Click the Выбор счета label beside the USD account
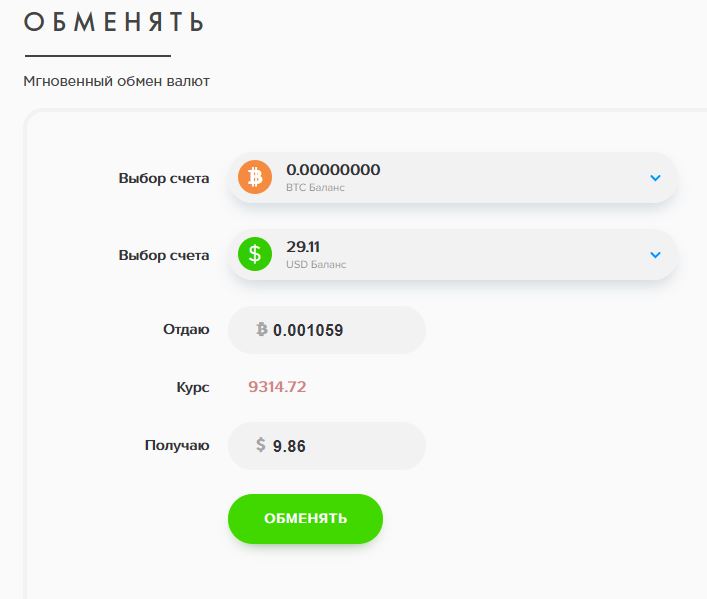Image resolution: width=707 pixels, height=599 pixels. [x=164, y=255]
